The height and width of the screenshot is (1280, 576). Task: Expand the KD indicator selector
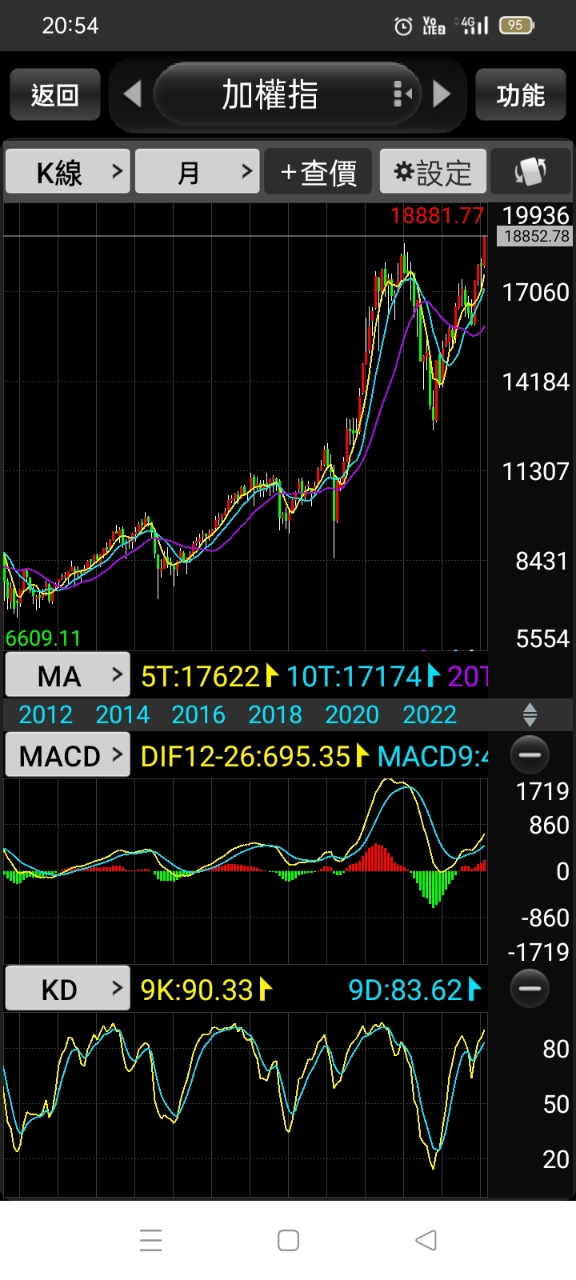pos(68,990)
